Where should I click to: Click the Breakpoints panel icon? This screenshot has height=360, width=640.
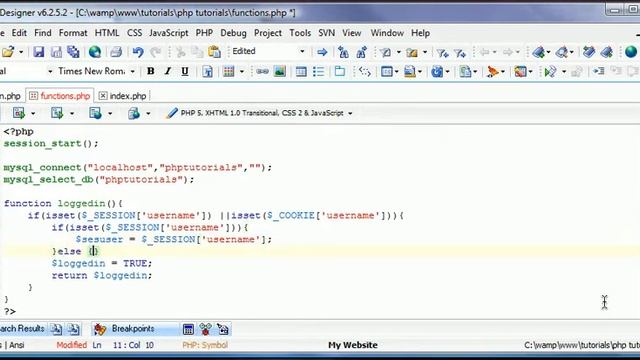(x=100, y=329)
